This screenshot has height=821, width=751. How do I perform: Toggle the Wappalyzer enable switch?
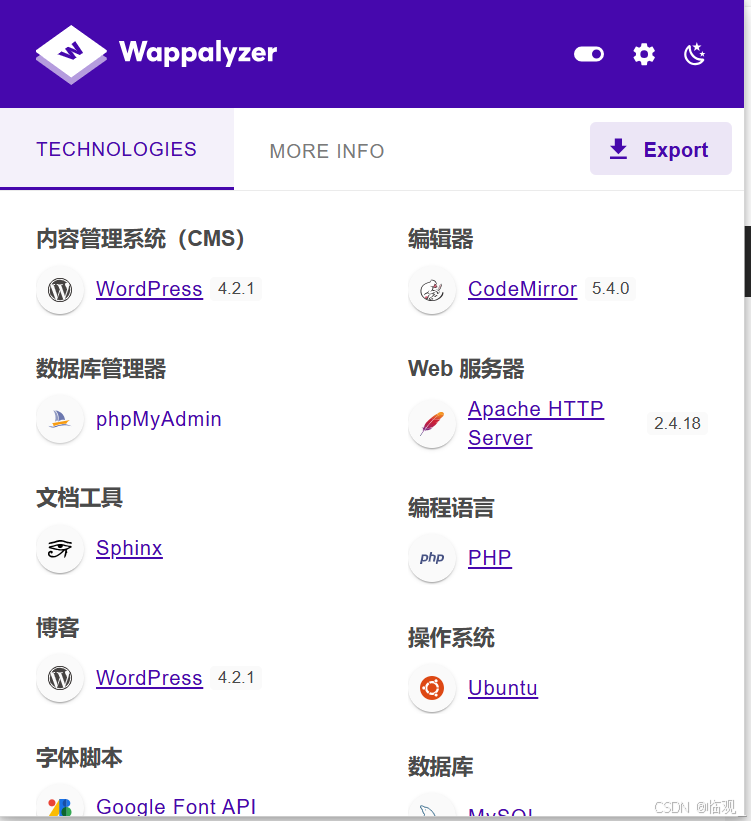click(589, 54)
